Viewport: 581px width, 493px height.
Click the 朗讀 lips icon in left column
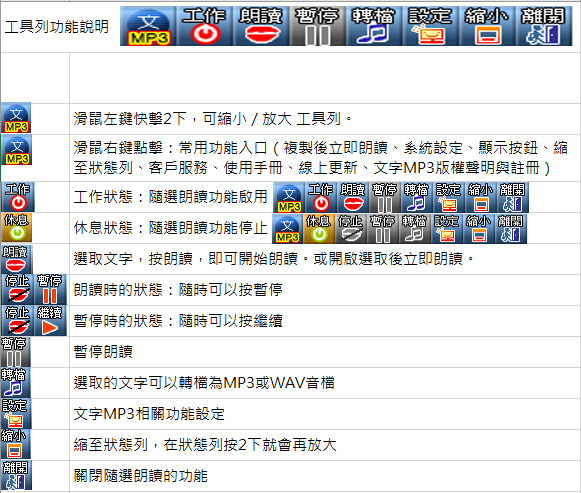coord(16,259)
